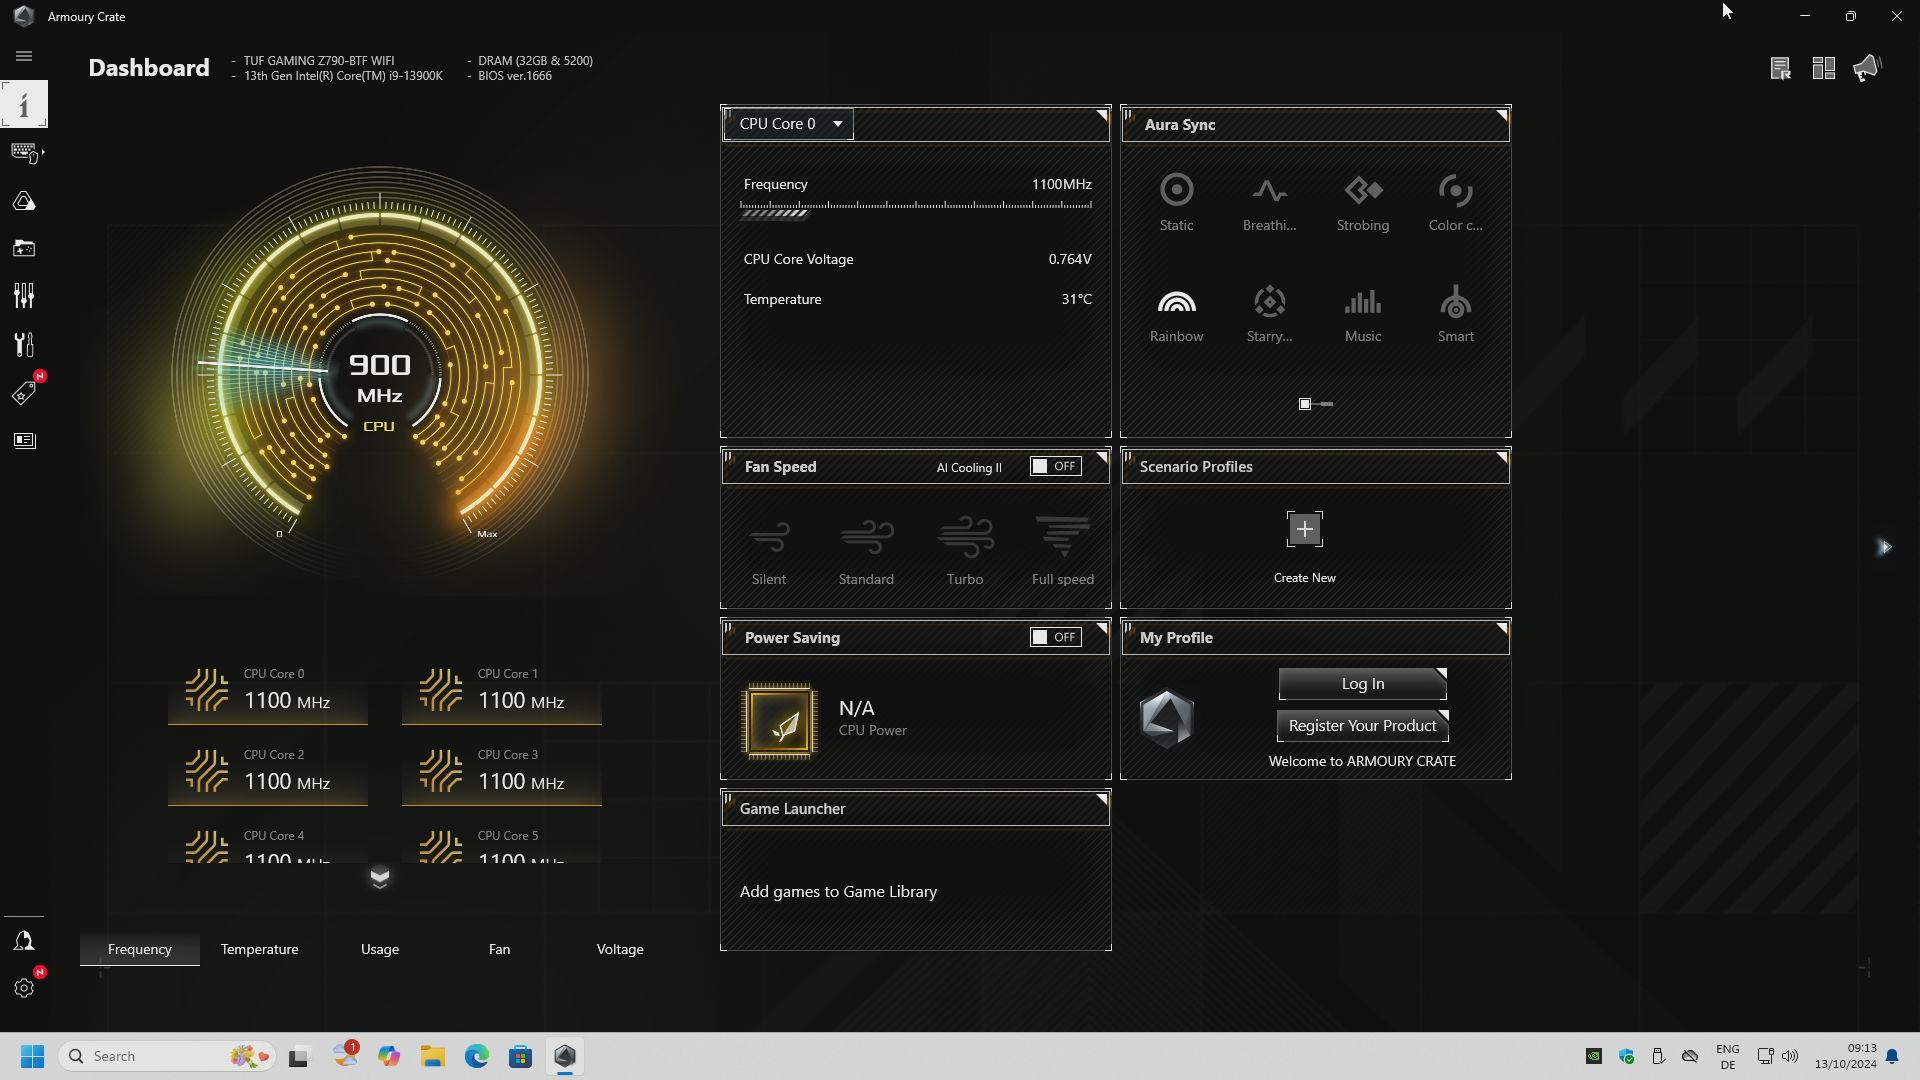Viewport: 1920px width, 1080px height.
Task: Switch to the Frequency tab
Action: [140, 949]
